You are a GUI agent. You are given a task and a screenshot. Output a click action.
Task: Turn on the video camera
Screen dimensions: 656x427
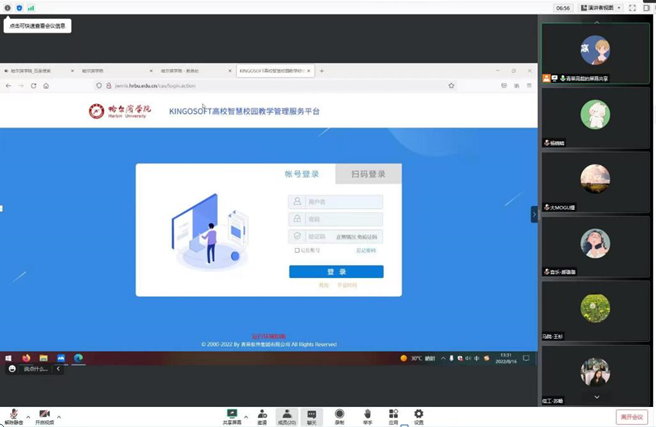tap(45, 414)
